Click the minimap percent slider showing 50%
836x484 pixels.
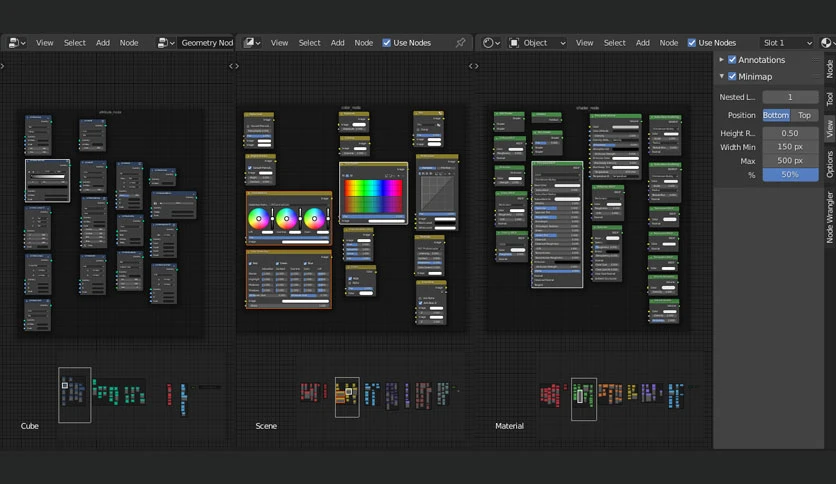pos(790,175)
